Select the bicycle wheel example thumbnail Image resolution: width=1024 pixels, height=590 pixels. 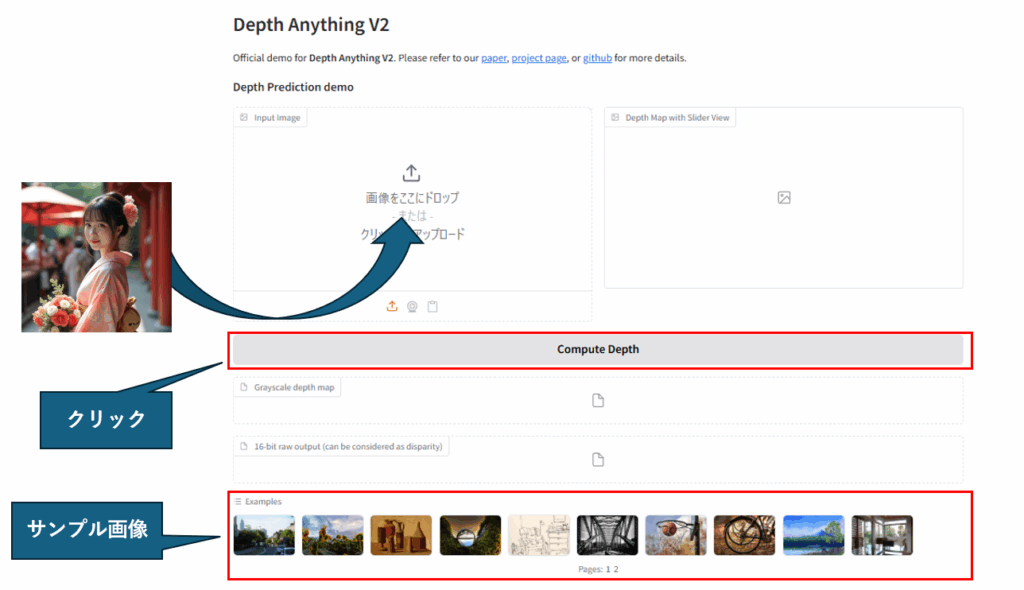click(744, 535)
